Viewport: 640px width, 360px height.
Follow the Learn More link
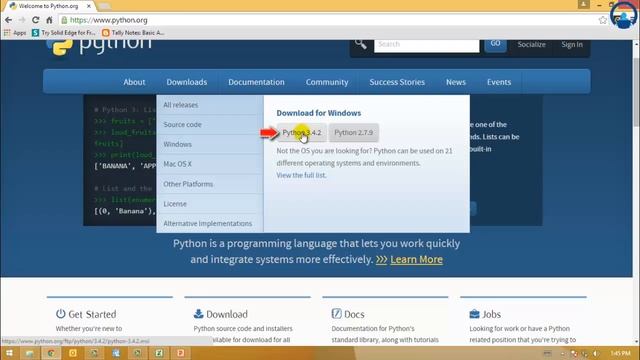[x=416, y=259]
